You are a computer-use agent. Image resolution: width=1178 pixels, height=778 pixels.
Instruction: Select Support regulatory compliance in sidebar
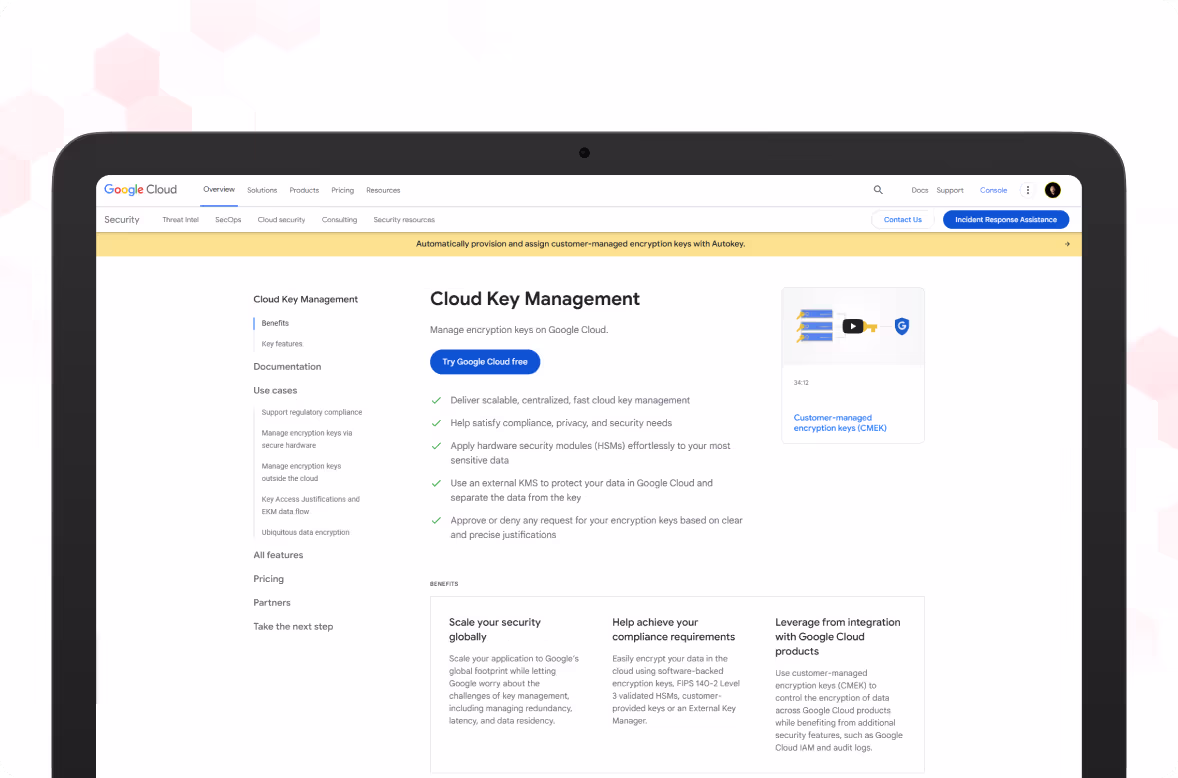pos(312,412)
